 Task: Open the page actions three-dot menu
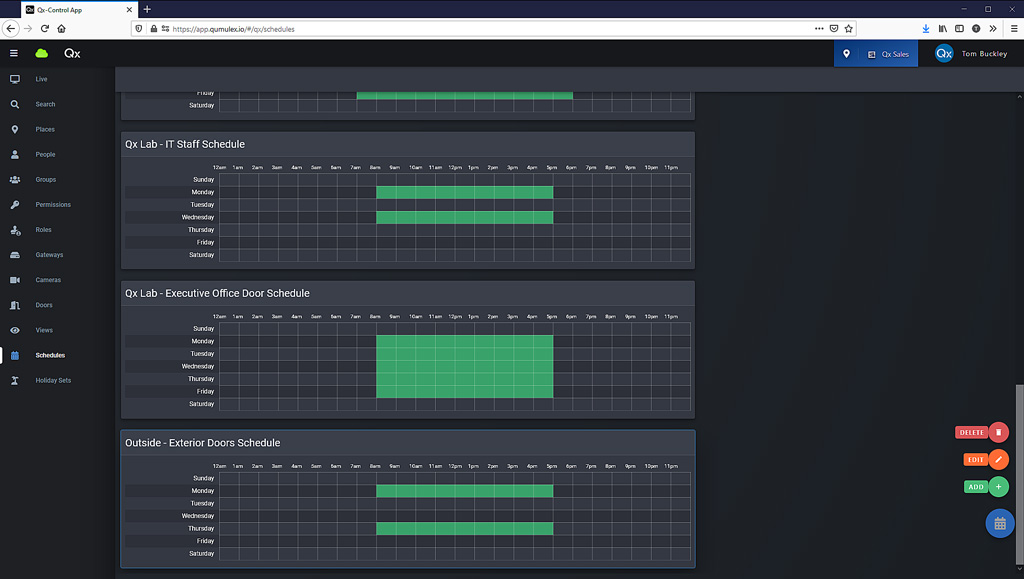point(819,29)
